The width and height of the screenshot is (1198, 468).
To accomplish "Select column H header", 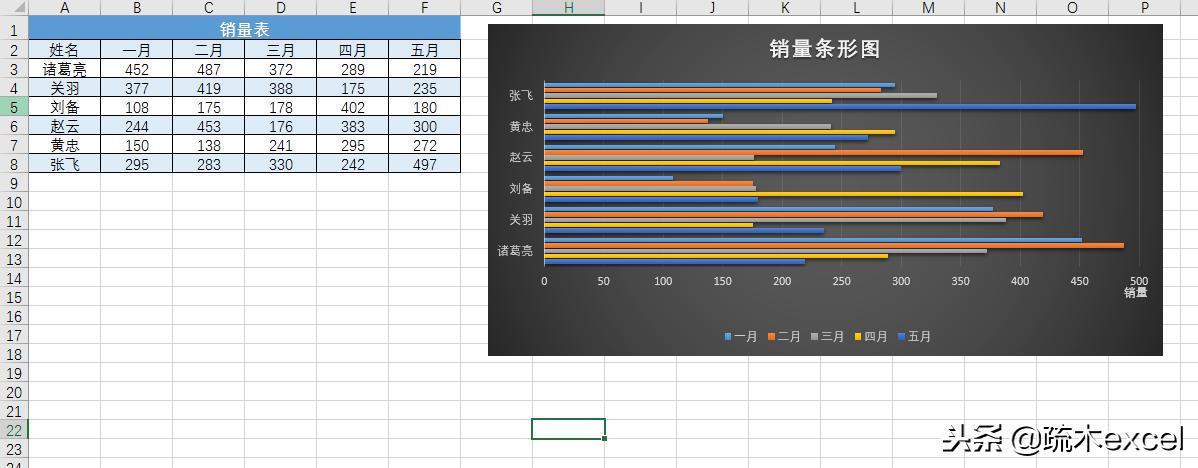I will [x=568, y=8].
